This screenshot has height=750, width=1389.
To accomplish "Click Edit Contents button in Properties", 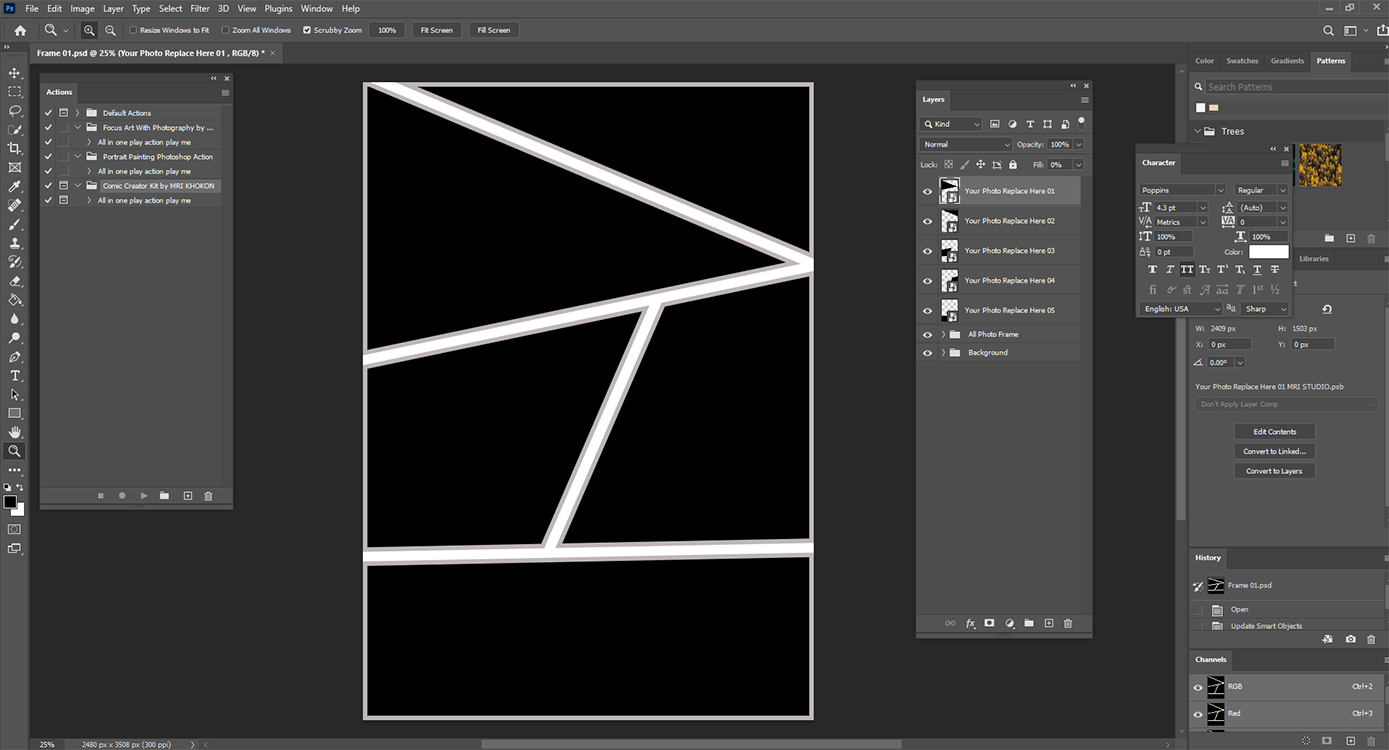I will click(1274, 432).
